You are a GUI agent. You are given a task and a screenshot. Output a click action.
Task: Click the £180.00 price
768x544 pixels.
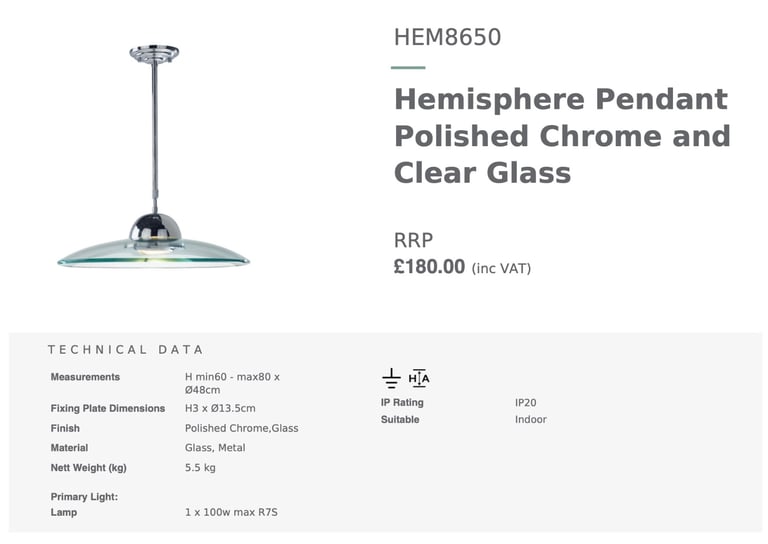429,267
